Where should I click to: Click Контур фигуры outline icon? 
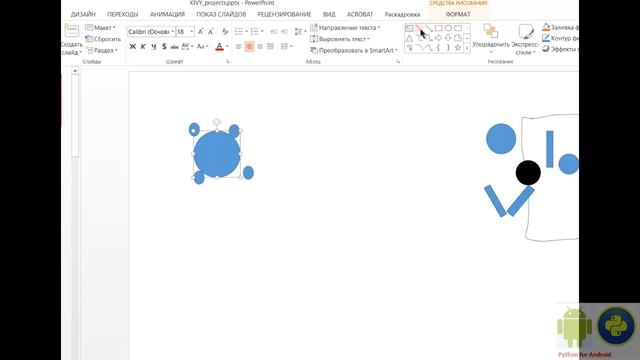pos(546,38)
